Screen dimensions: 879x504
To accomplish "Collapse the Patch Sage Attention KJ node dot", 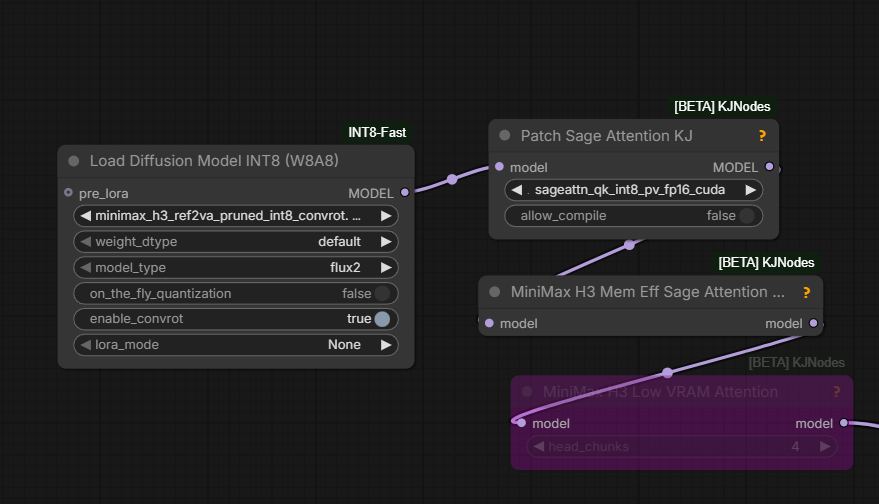I will (x=505, y=136).
